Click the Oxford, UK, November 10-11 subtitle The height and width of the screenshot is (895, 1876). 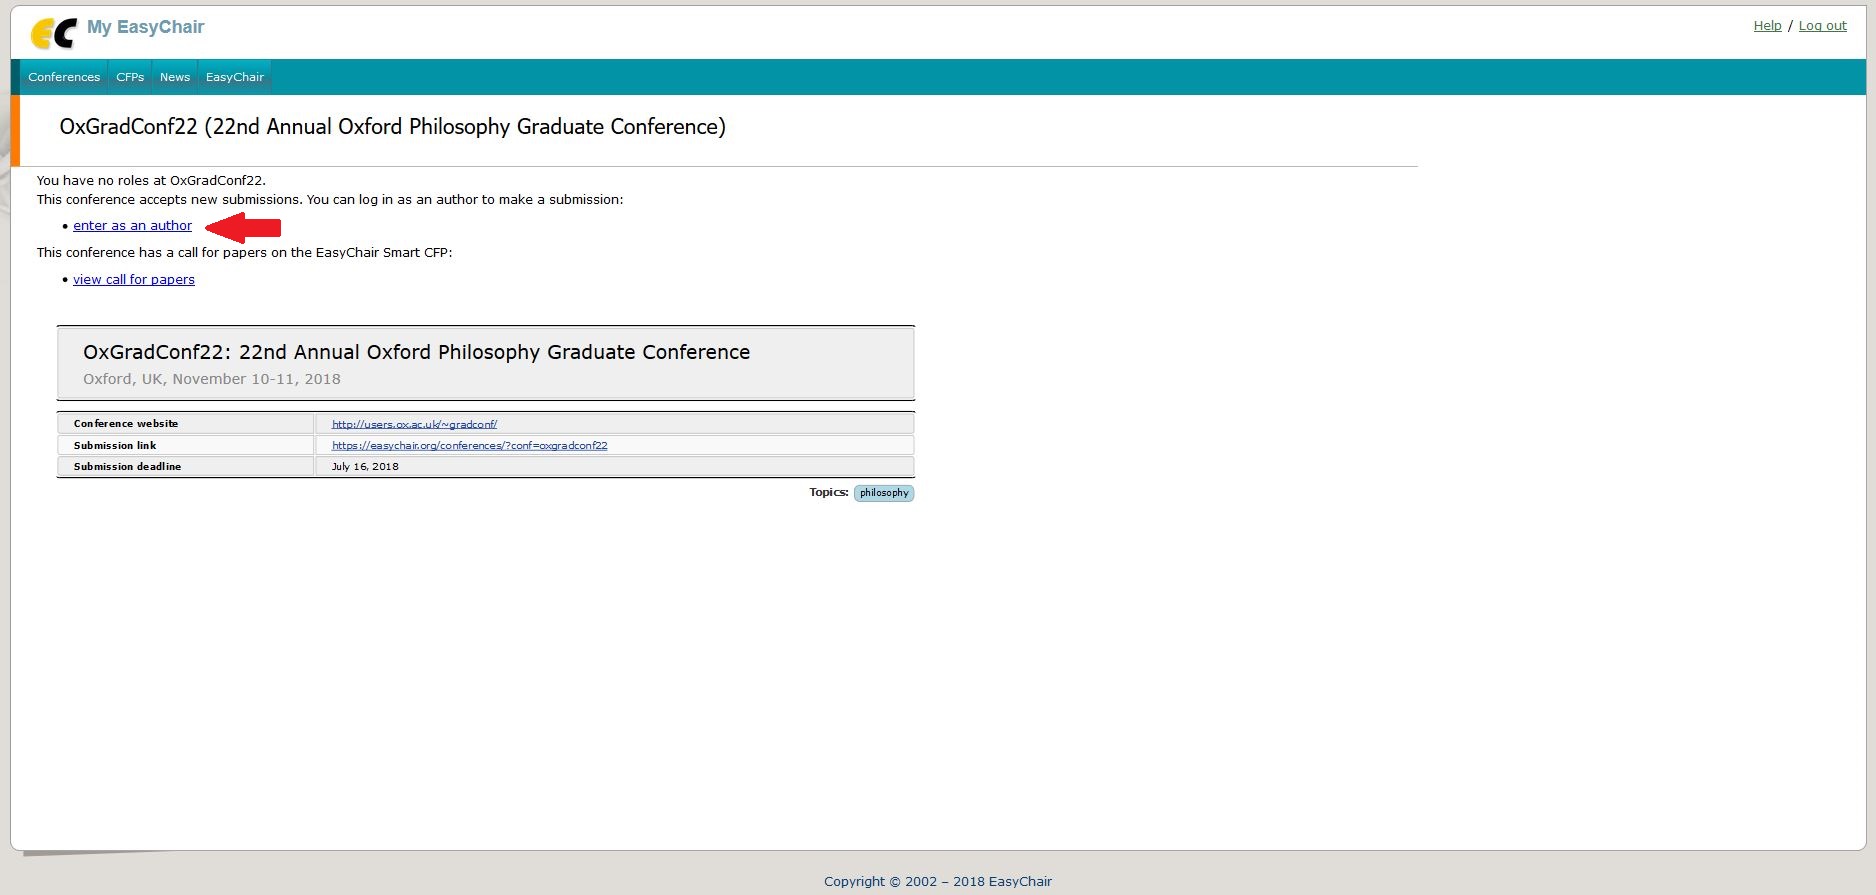212,379
